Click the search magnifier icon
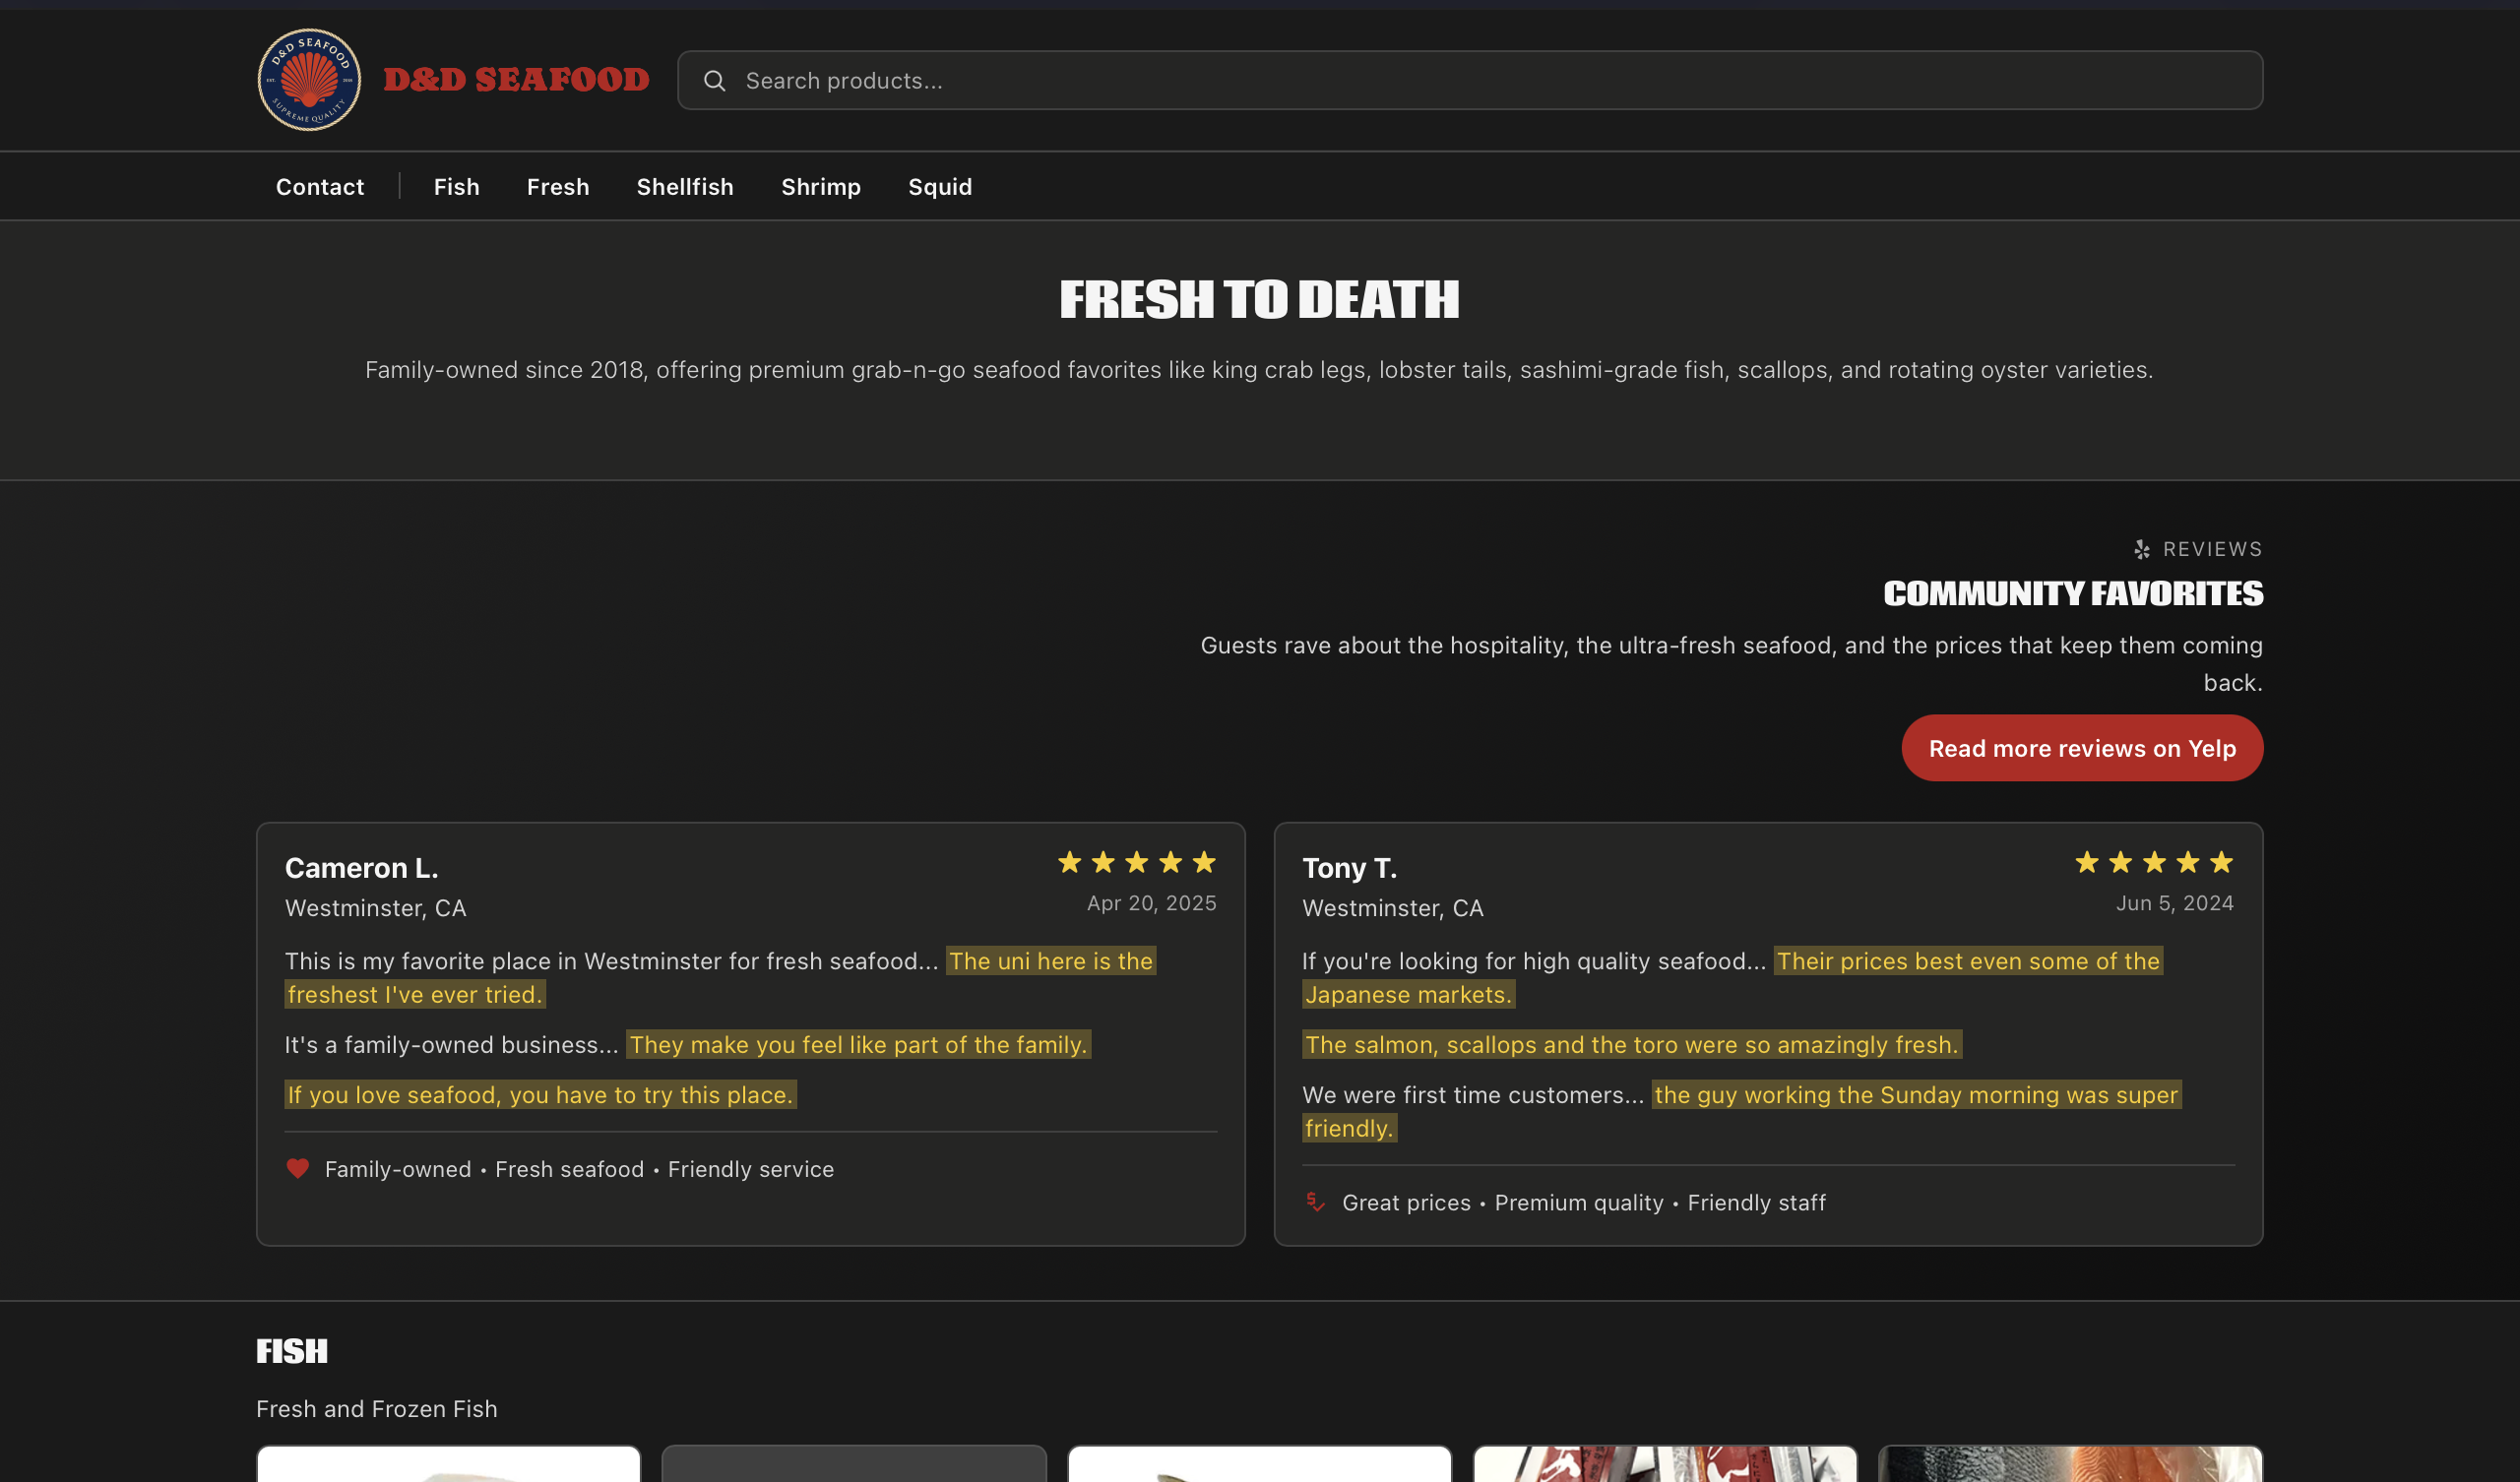Screen dimensions: 2520x1482 [714, 81]
